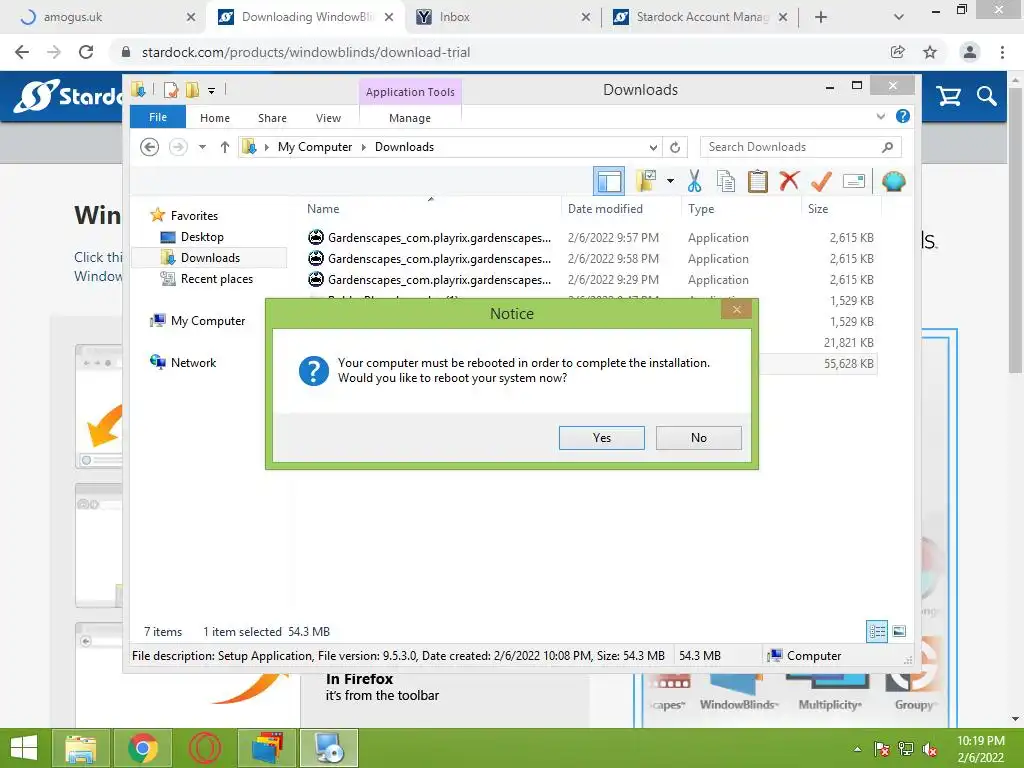Select Favorites in the navigation pane
Viewport: 1024px width, 768px height.
[x=194, y=216]
